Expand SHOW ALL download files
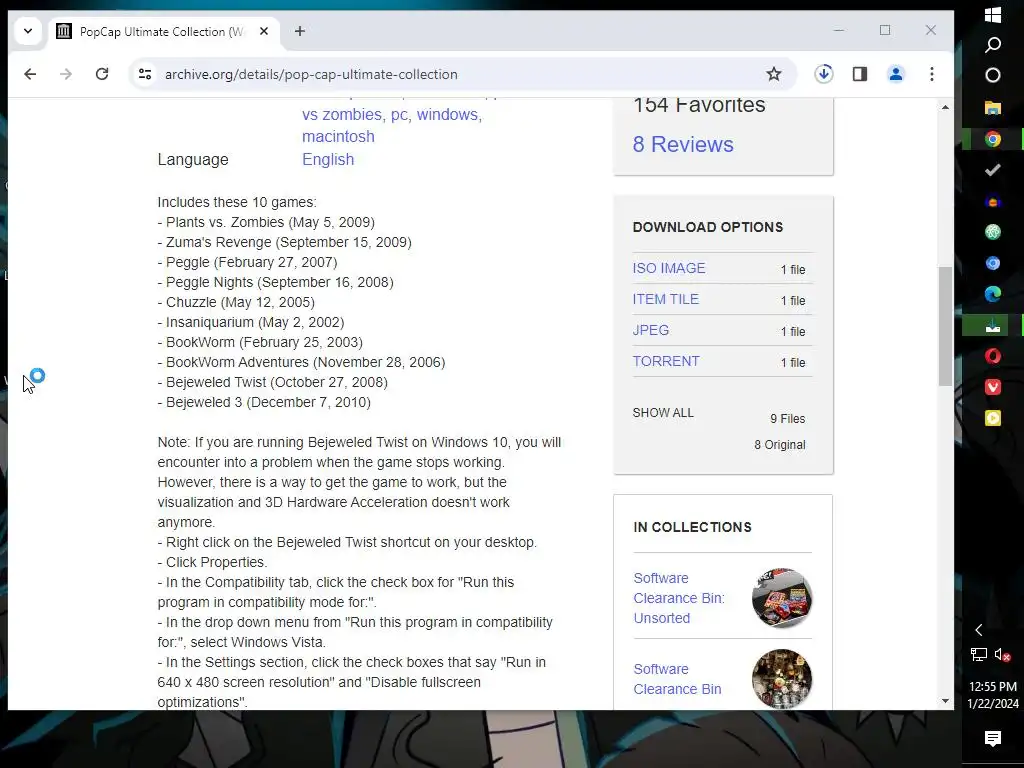The width and height of the screenshot is (1024, 768). [x=663, y=413]
